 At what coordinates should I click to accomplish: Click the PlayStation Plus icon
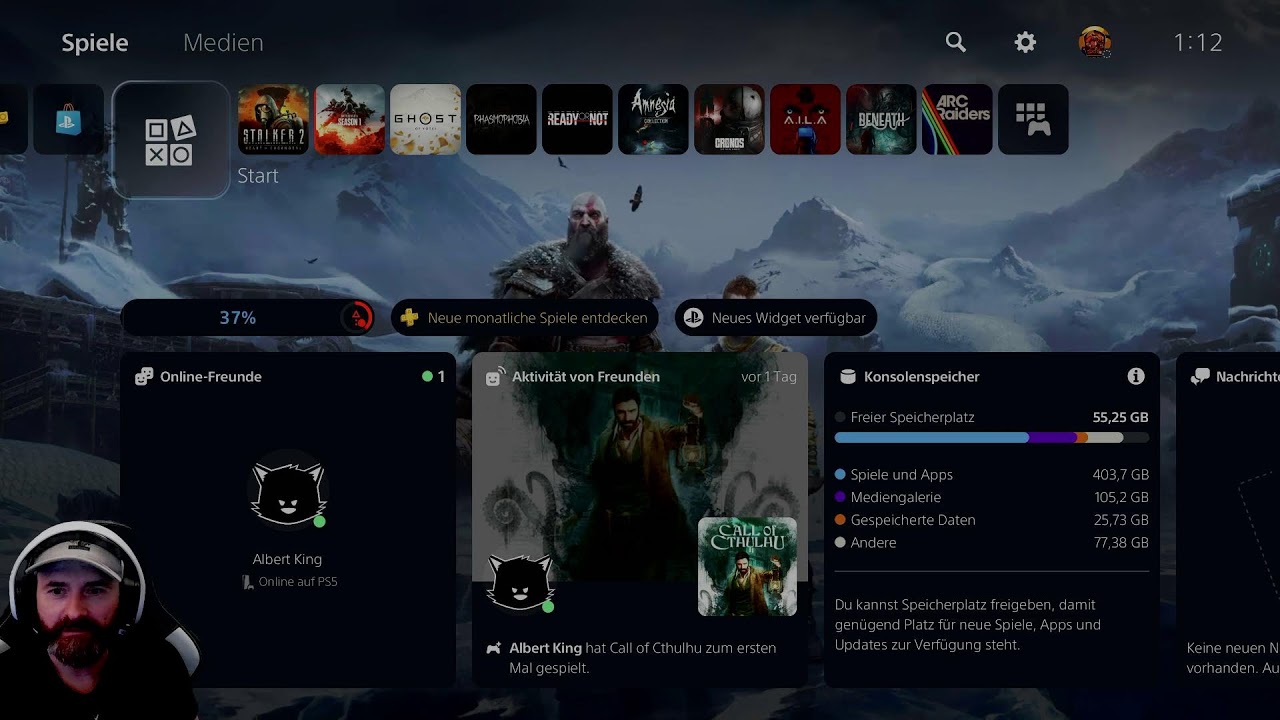tap(409, 318)
